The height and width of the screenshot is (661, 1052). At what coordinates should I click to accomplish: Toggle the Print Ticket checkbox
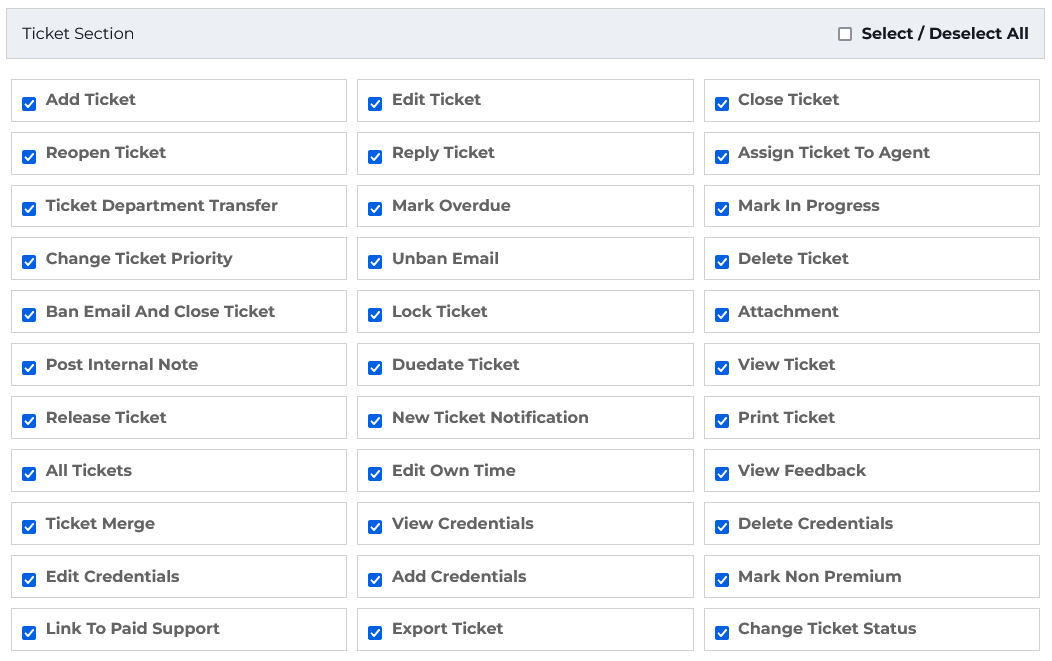coord(721,422)
